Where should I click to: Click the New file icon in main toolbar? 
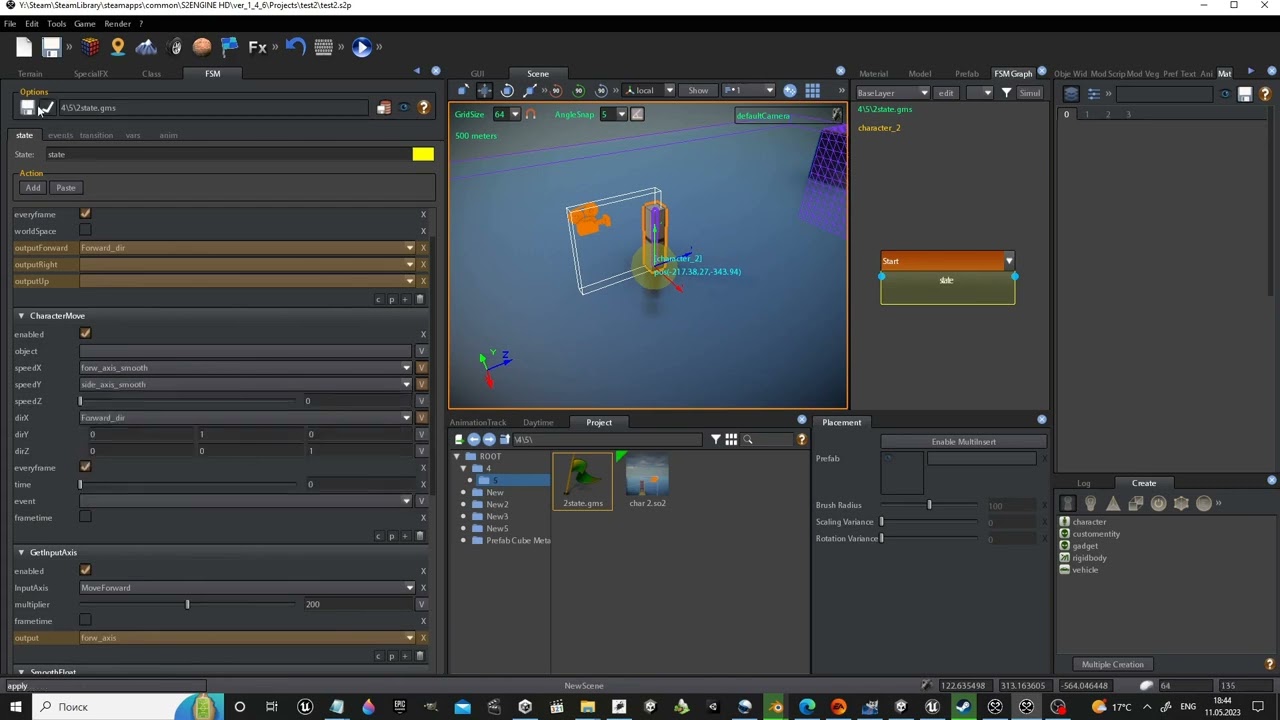[x=24, y=46]
